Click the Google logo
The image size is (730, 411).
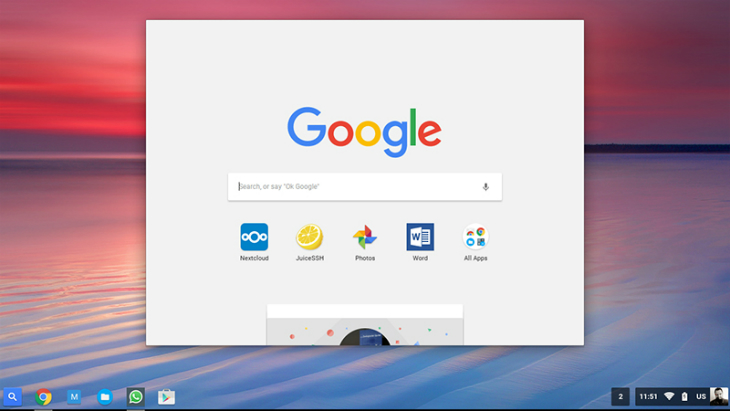[x=365, y=132]
